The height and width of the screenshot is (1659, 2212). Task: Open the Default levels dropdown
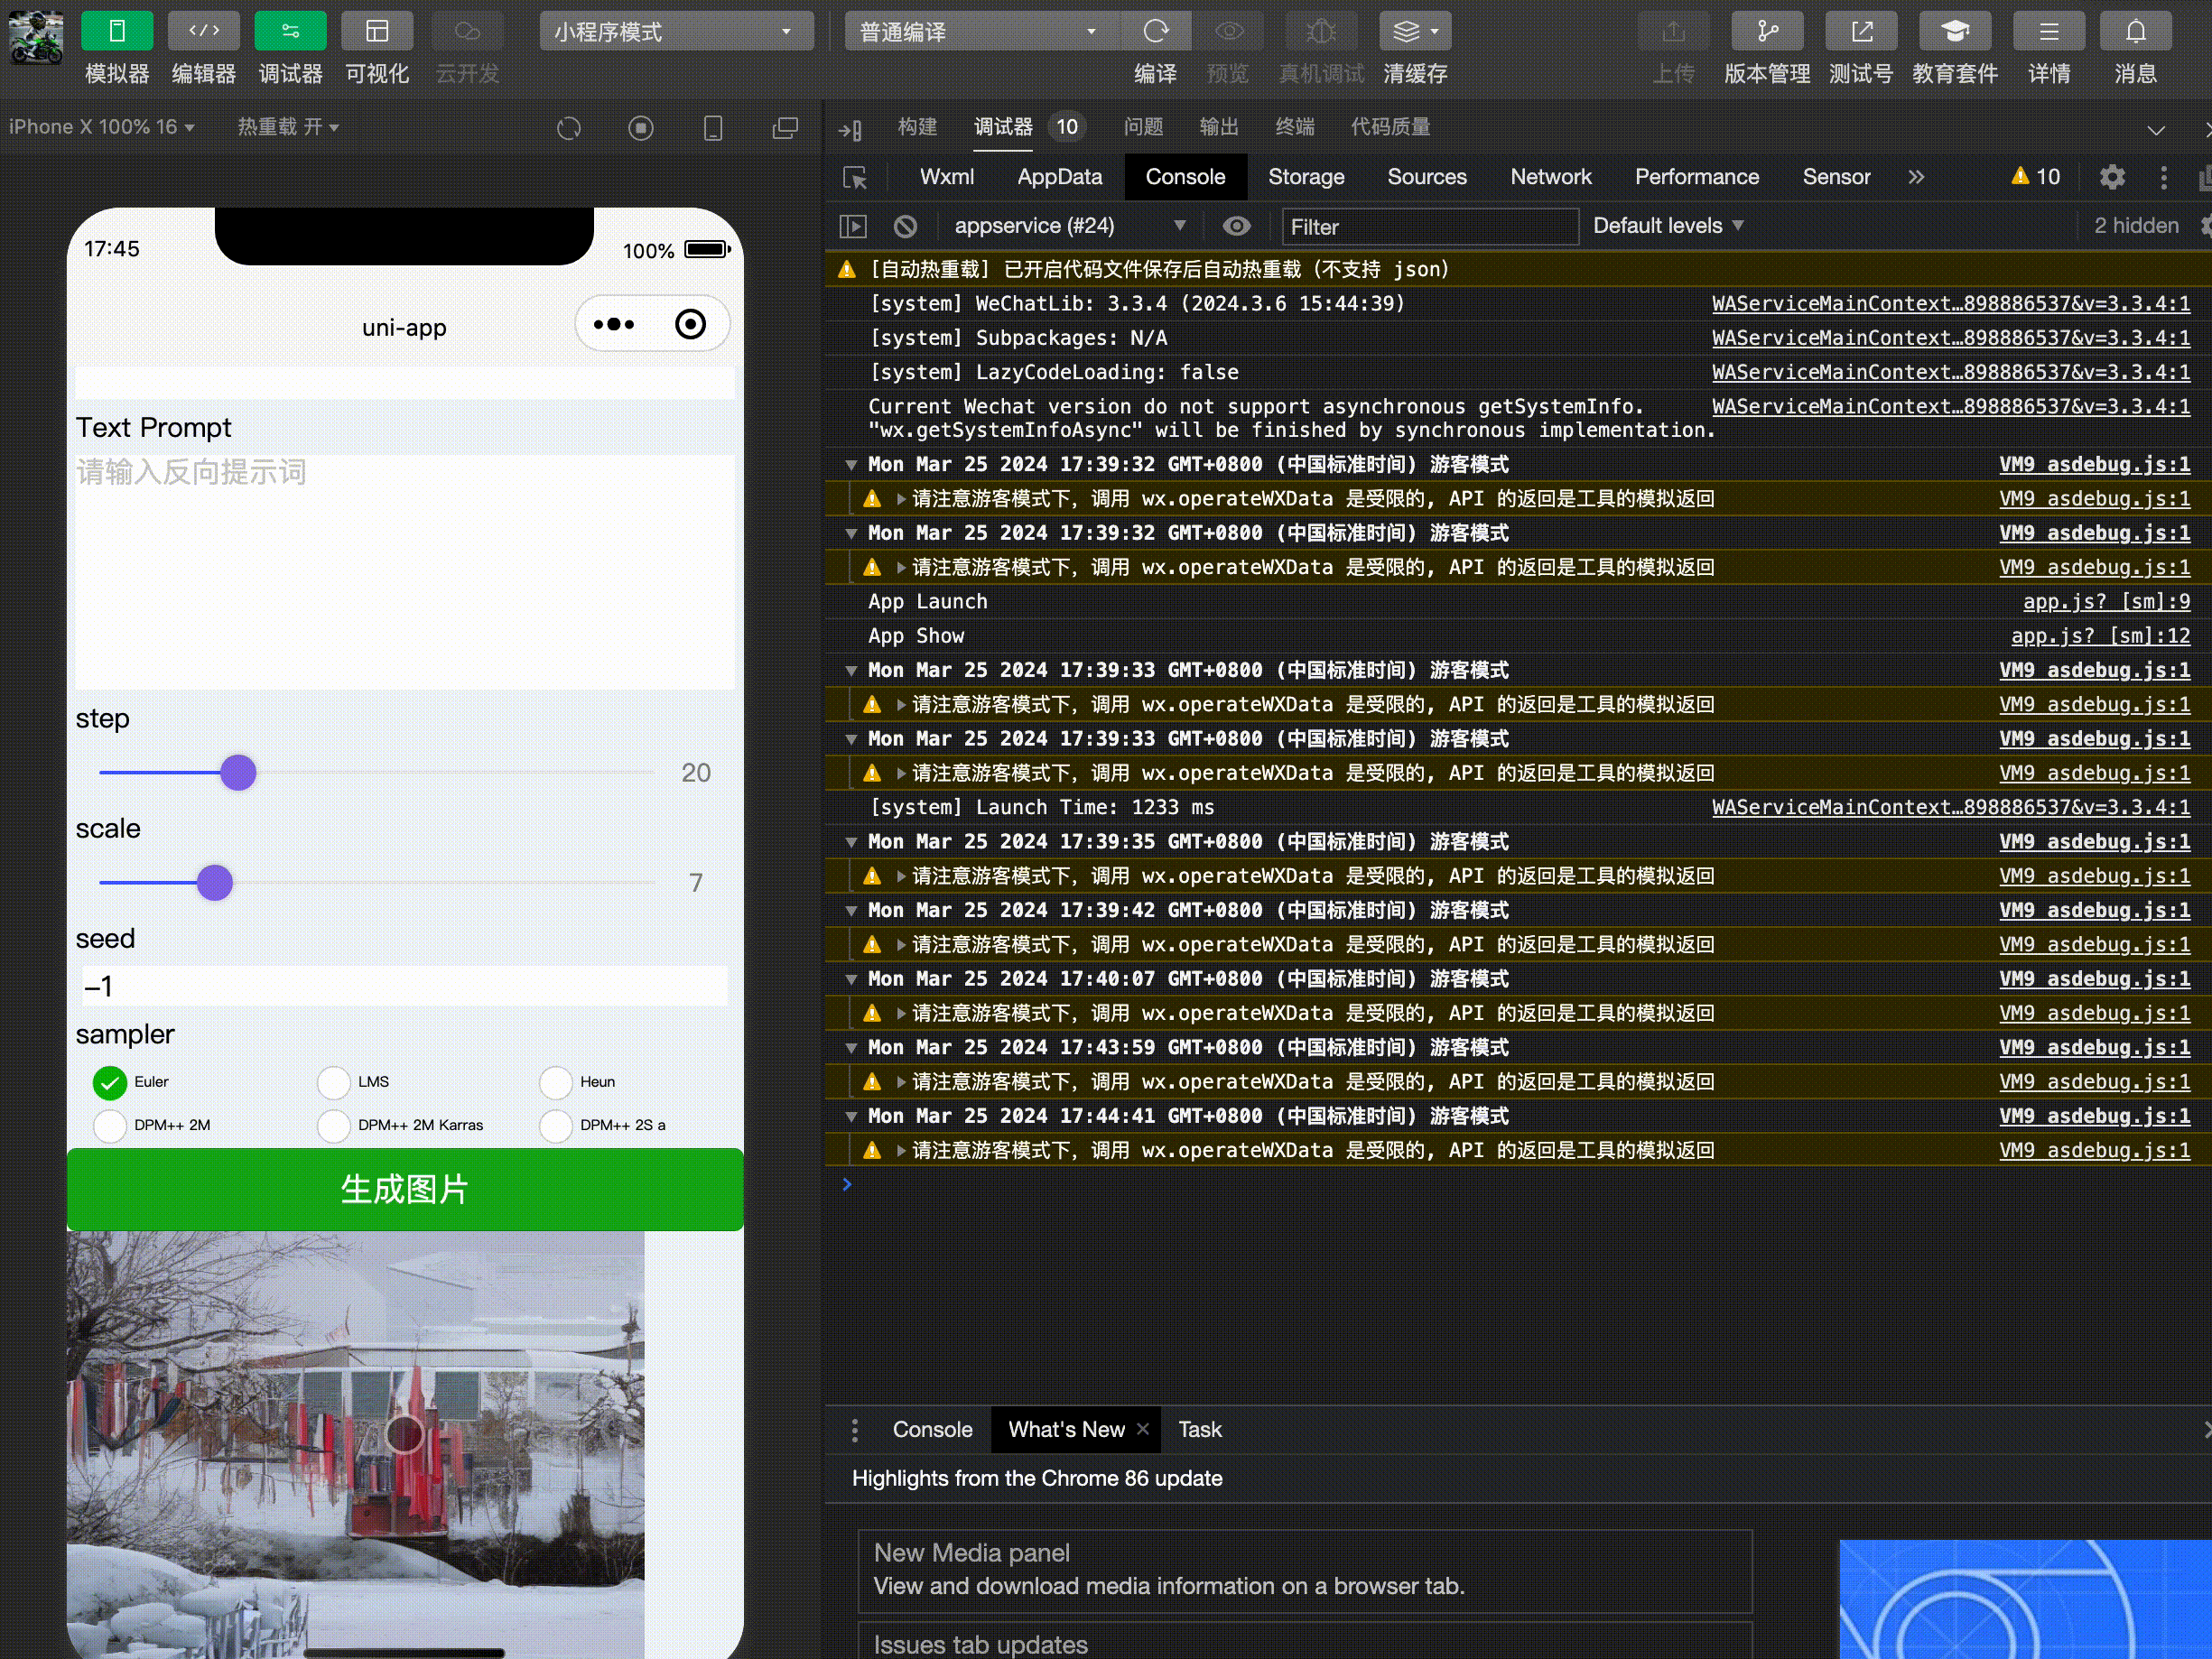tap(1668, 226)
